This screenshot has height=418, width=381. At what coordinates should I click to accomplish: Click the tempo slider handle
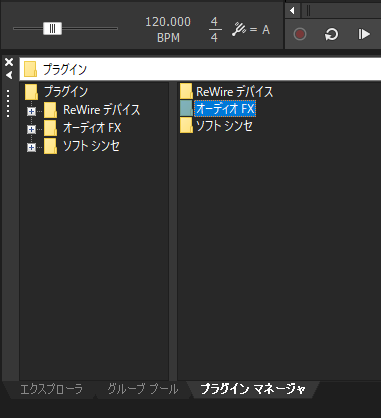(x=52, y=29)
